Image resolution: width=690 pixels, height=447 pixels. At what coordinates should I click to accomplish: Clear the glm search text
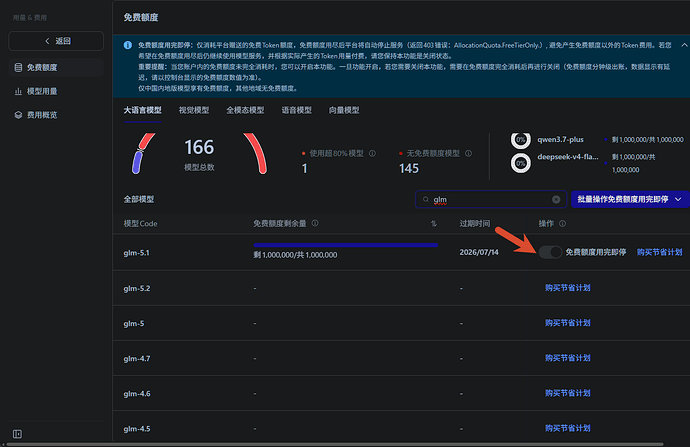pyautogui.click(x=556, y=199)
